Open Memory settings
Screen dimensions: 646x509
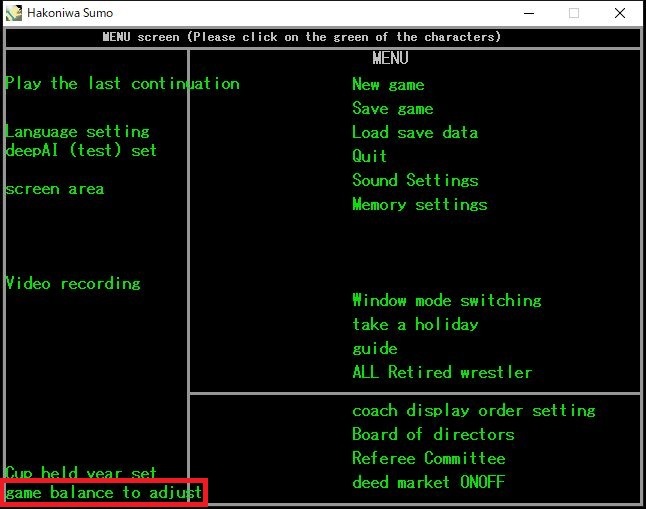coord(420,204)
